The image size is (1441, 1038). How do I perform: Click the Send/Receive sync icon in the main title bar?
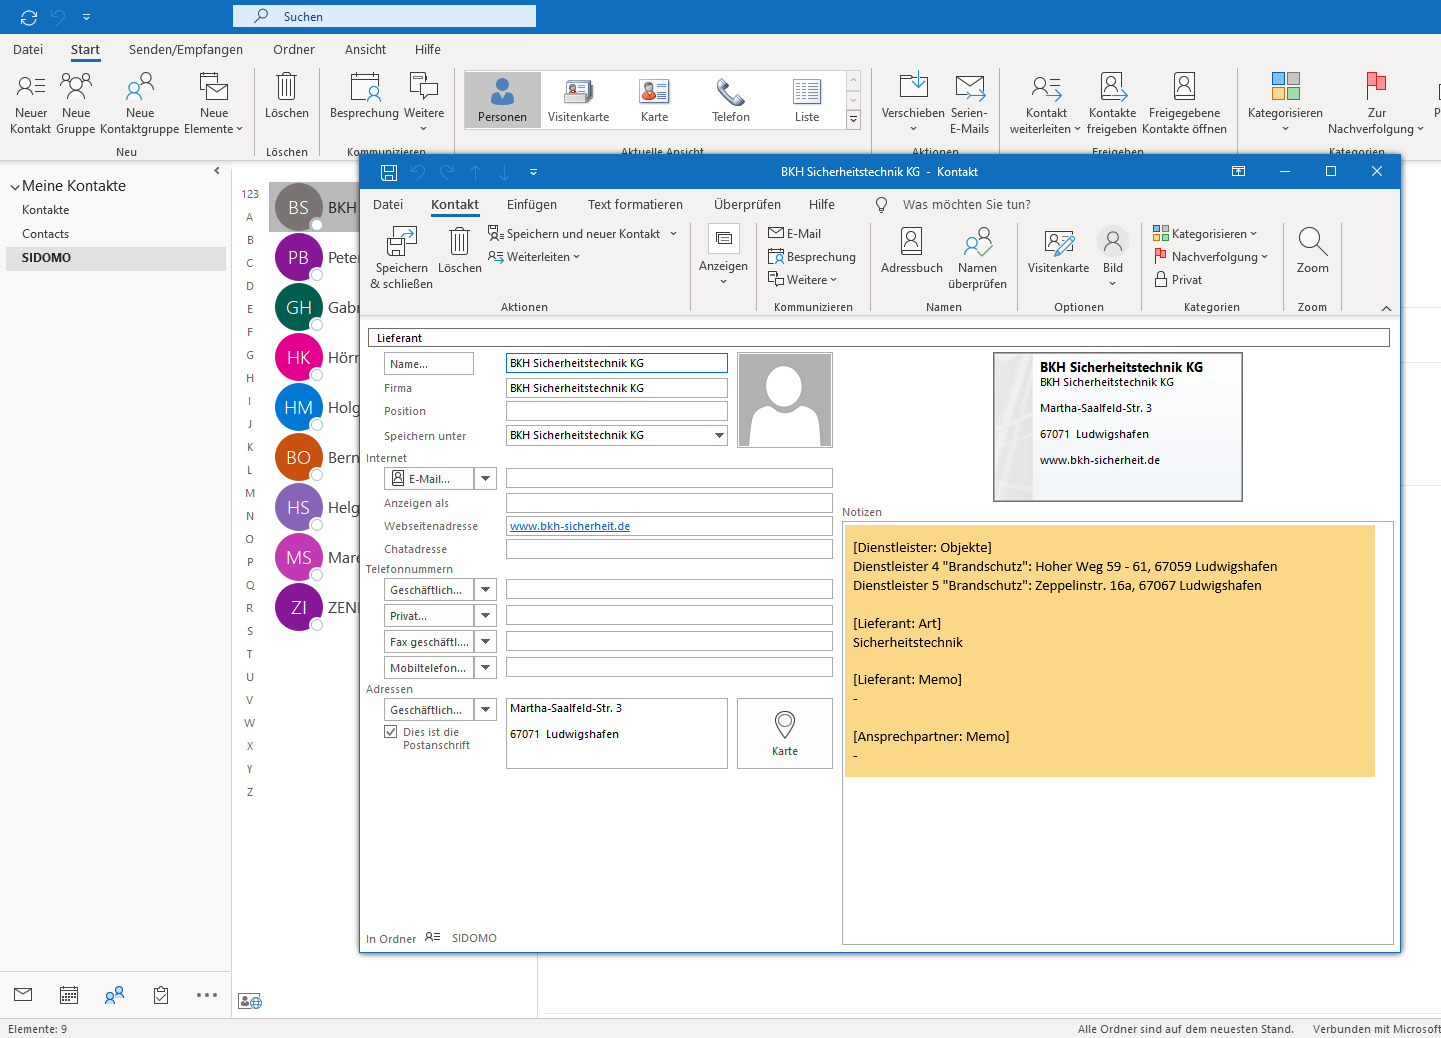coord(28,17)
